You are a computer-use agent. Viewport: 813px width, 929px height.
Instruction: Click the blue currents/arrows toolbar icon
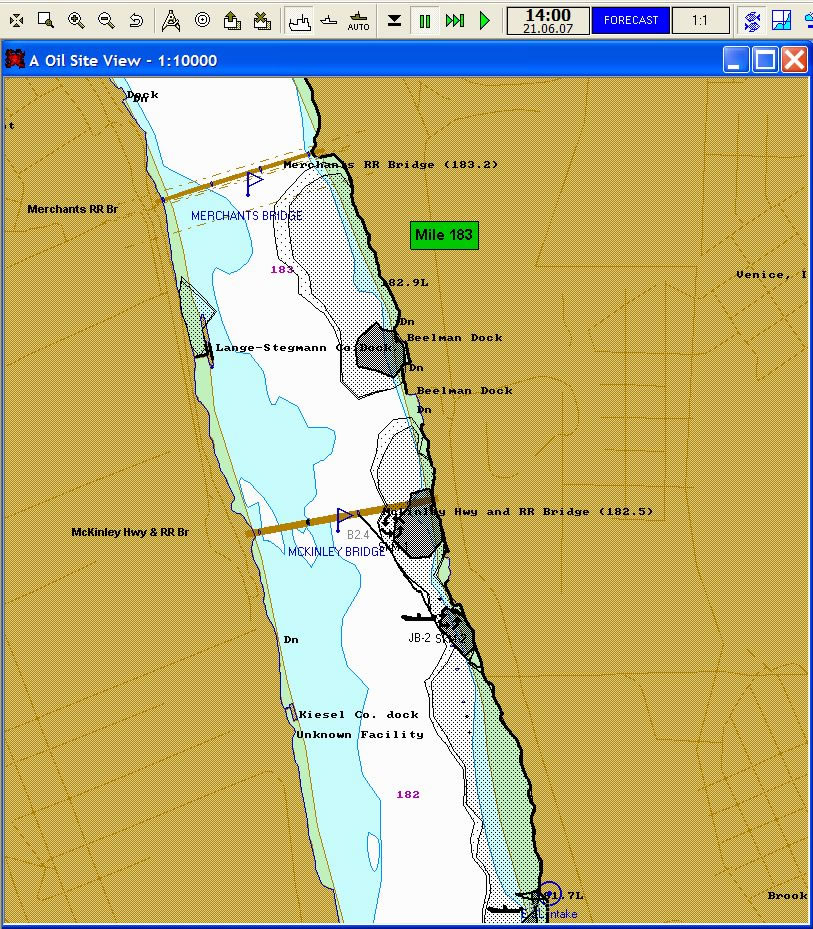click(753, 21)
